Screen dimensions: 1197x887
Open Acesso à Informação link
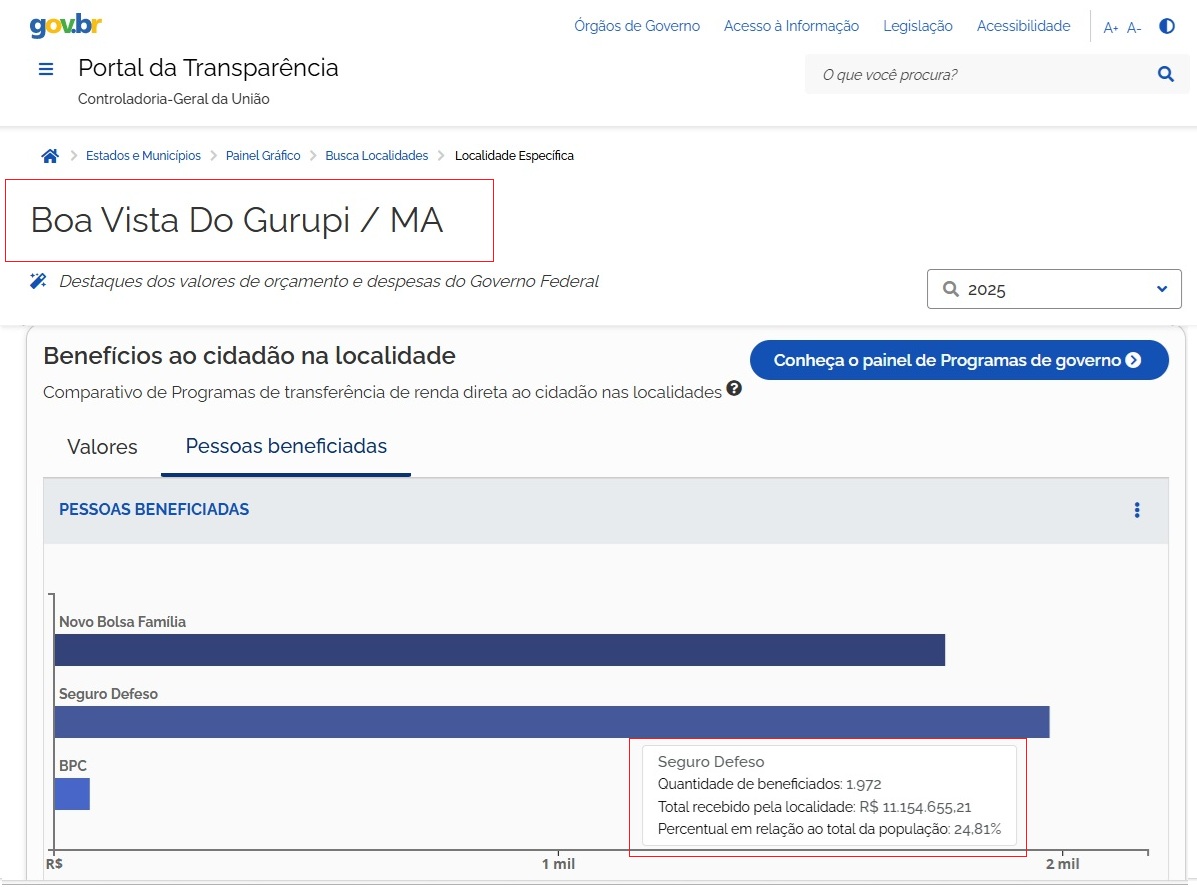pyautogui.click(x=791, y=27)
